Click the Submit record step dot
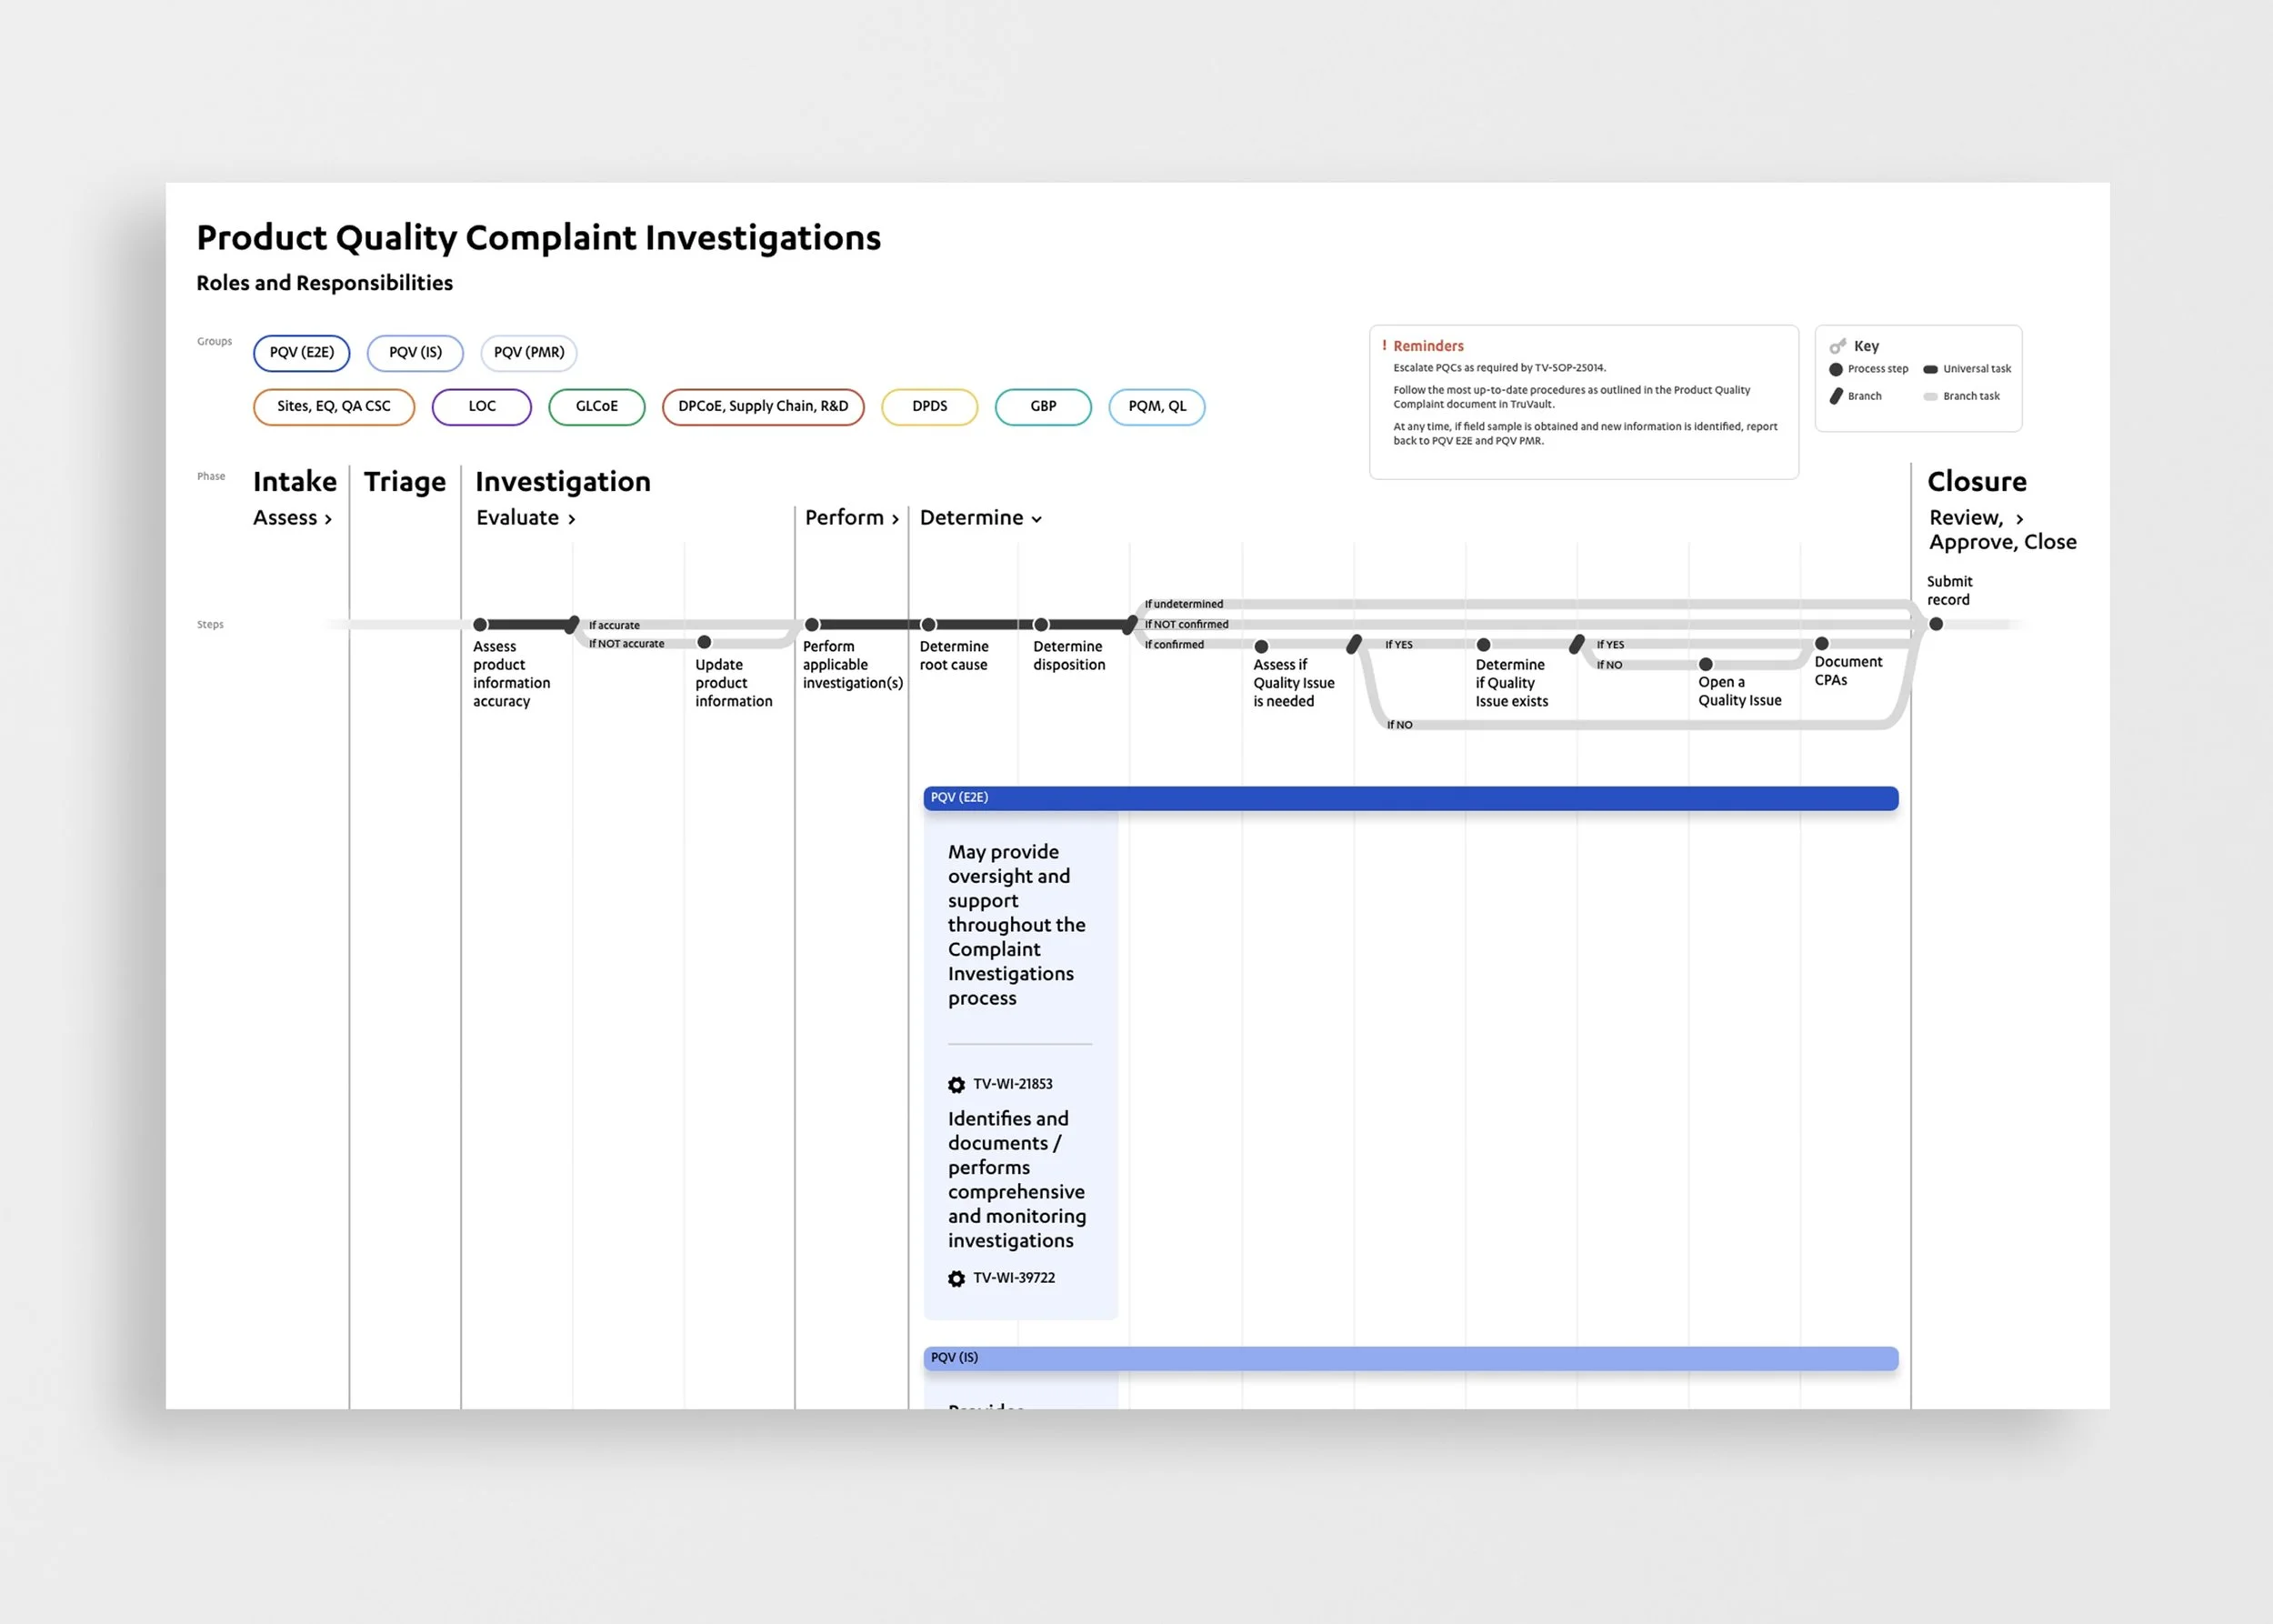The image size is (2273, 1624). (x=1936, y=624)
